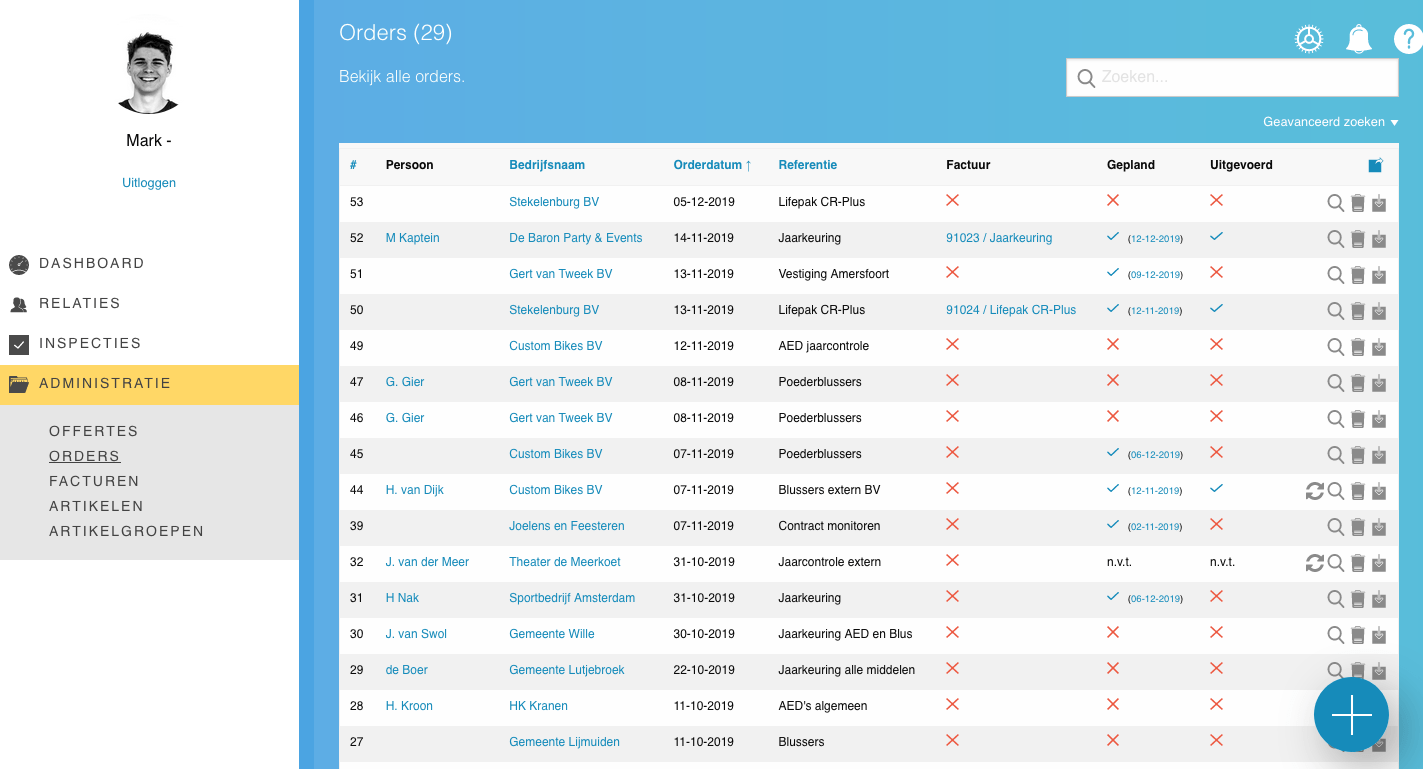Delete order 52 using the trash icon
Image resolution: width=1423 pixels, height=769 pixels.
[x=1358, y=239]
